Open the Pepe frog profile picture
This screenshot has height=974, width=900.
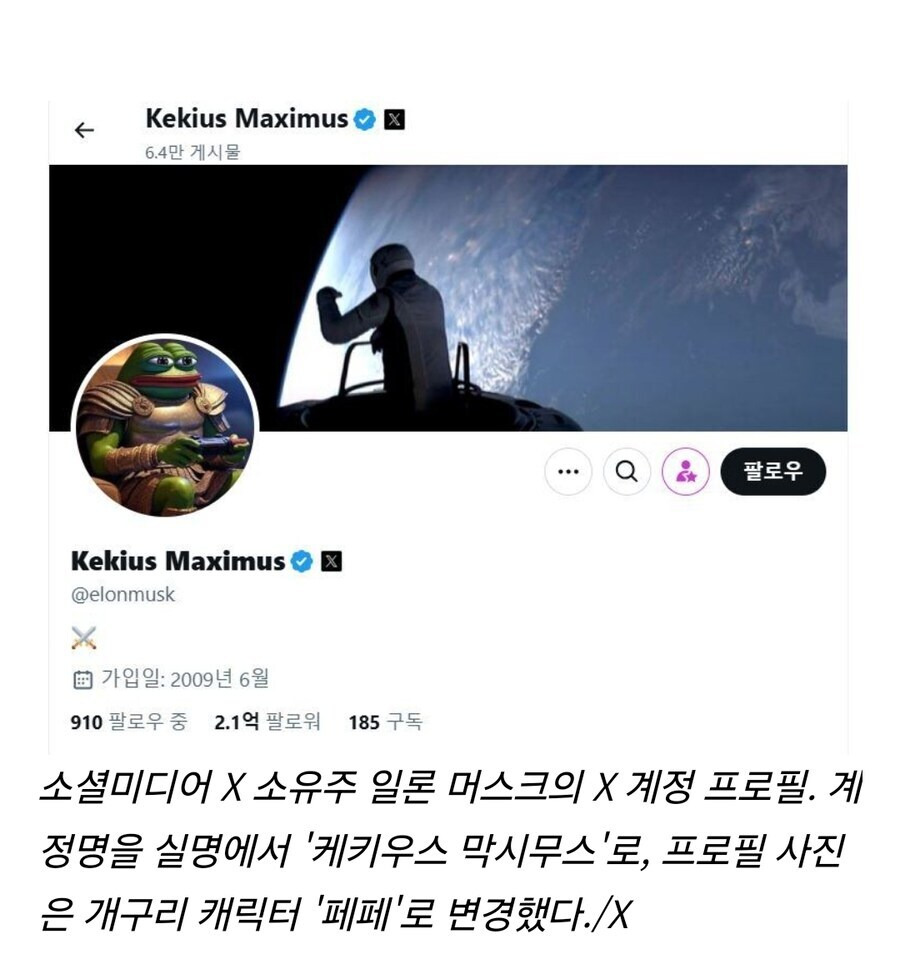click(x=165, y=427)
